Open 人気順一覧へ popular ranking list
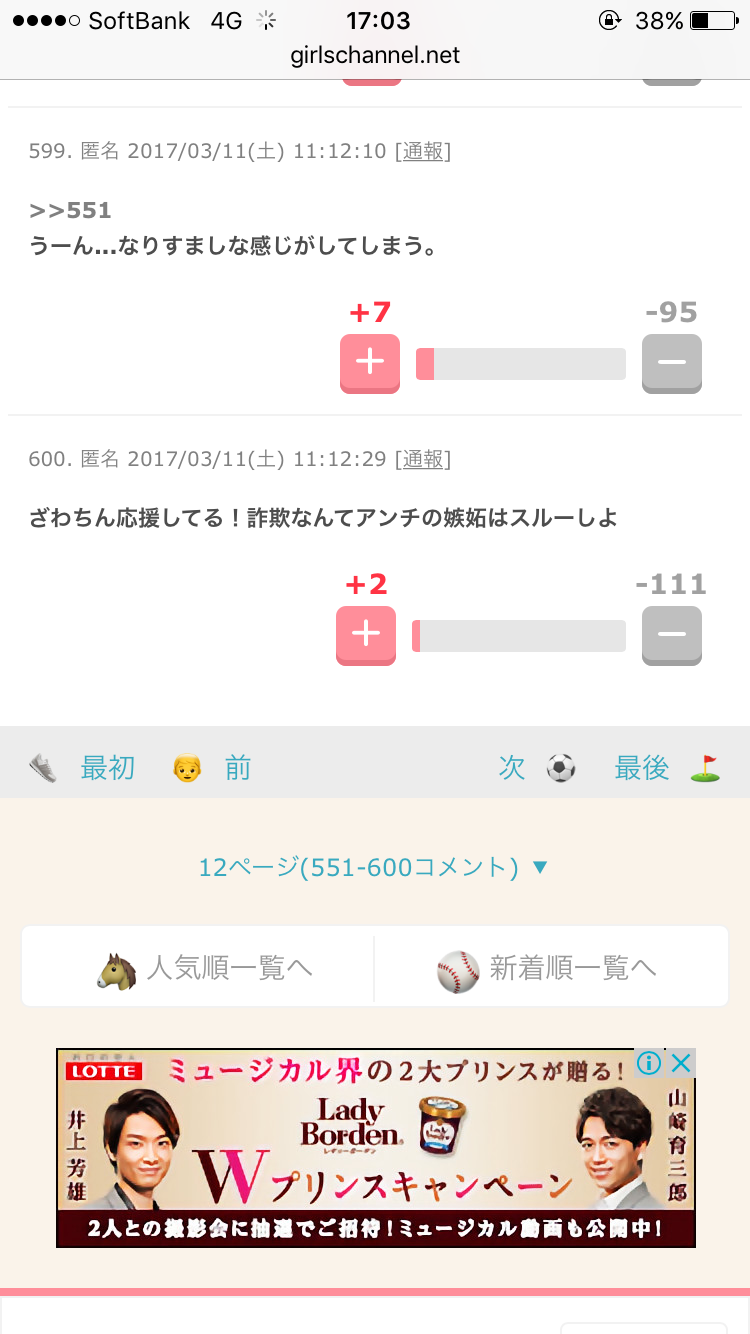 pyautogui.click(x=198, y=969)
